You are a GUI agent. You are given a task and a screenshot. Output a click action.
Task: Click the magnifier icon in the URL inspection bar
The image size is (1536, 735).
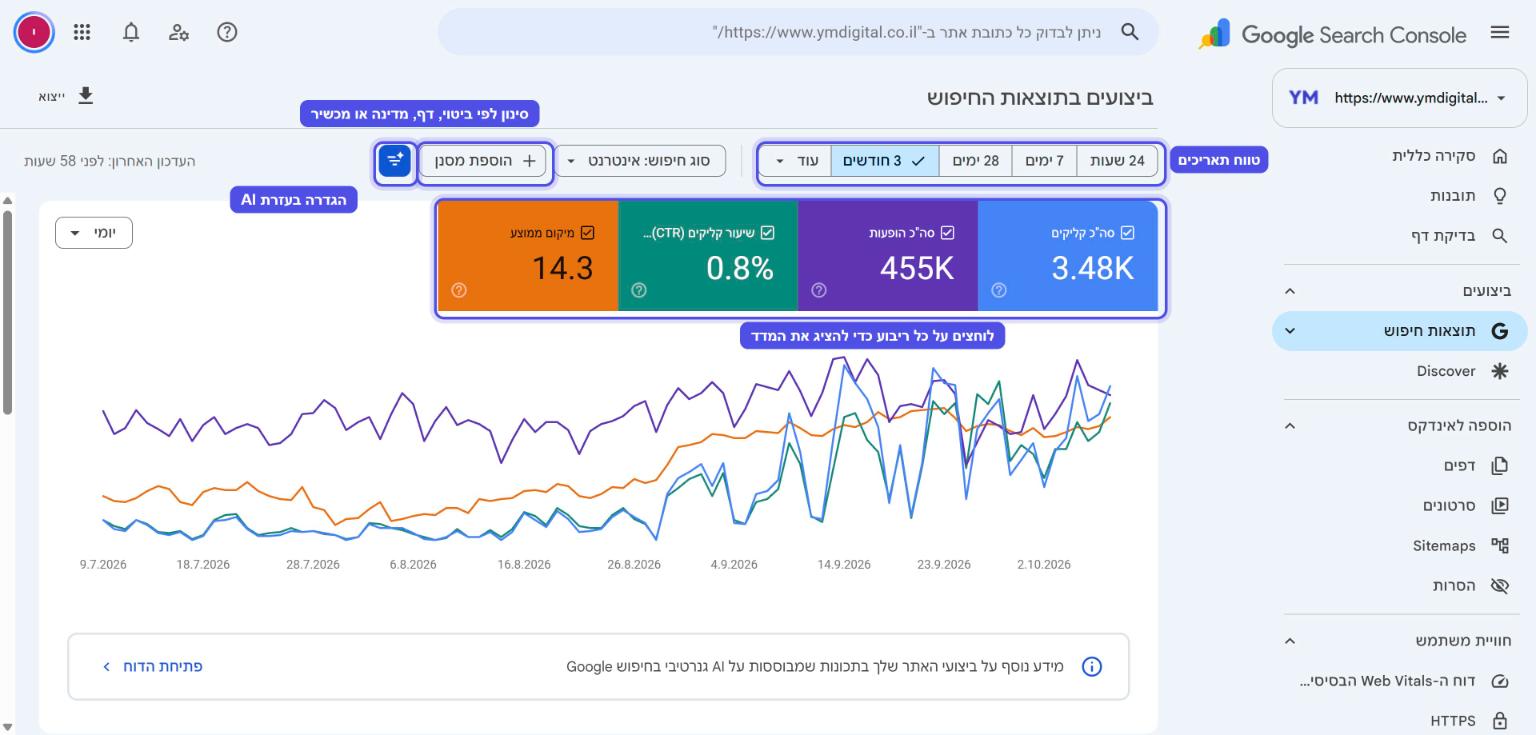point(1129,32)
